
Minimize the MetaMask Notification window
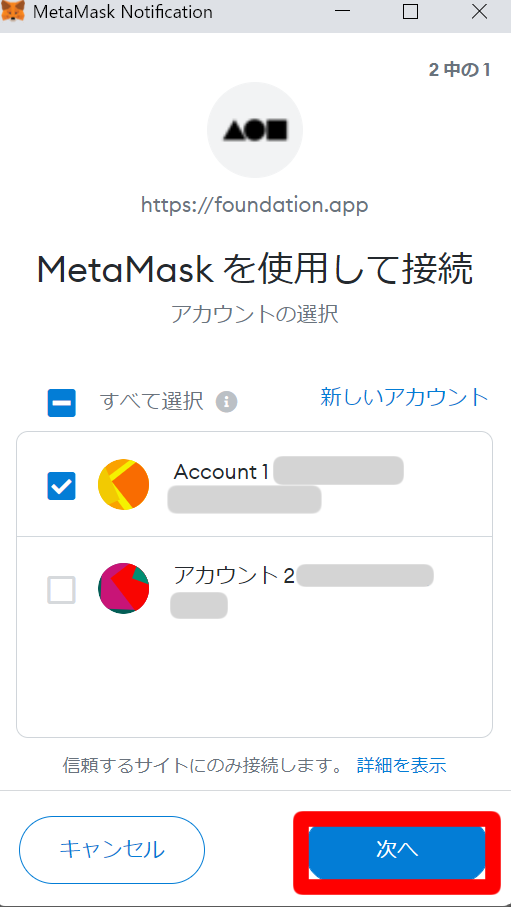pos(342,12)
